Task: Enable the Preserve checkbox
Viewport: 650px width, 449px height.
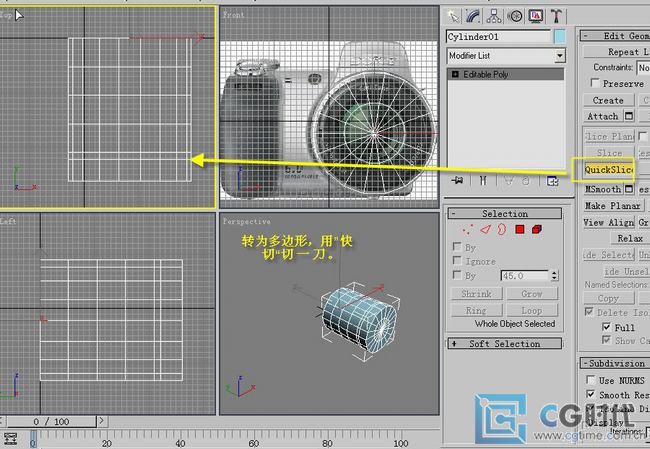Action: pos(595,83)
